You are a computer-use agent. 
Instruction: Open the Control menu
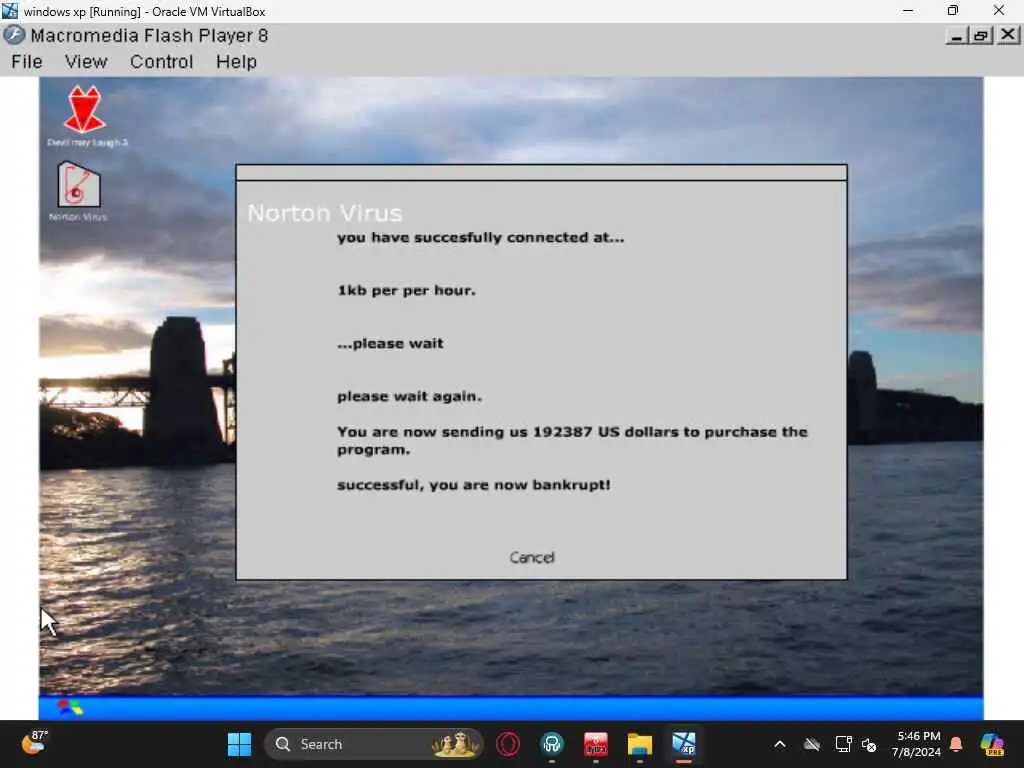click(161, 61)
